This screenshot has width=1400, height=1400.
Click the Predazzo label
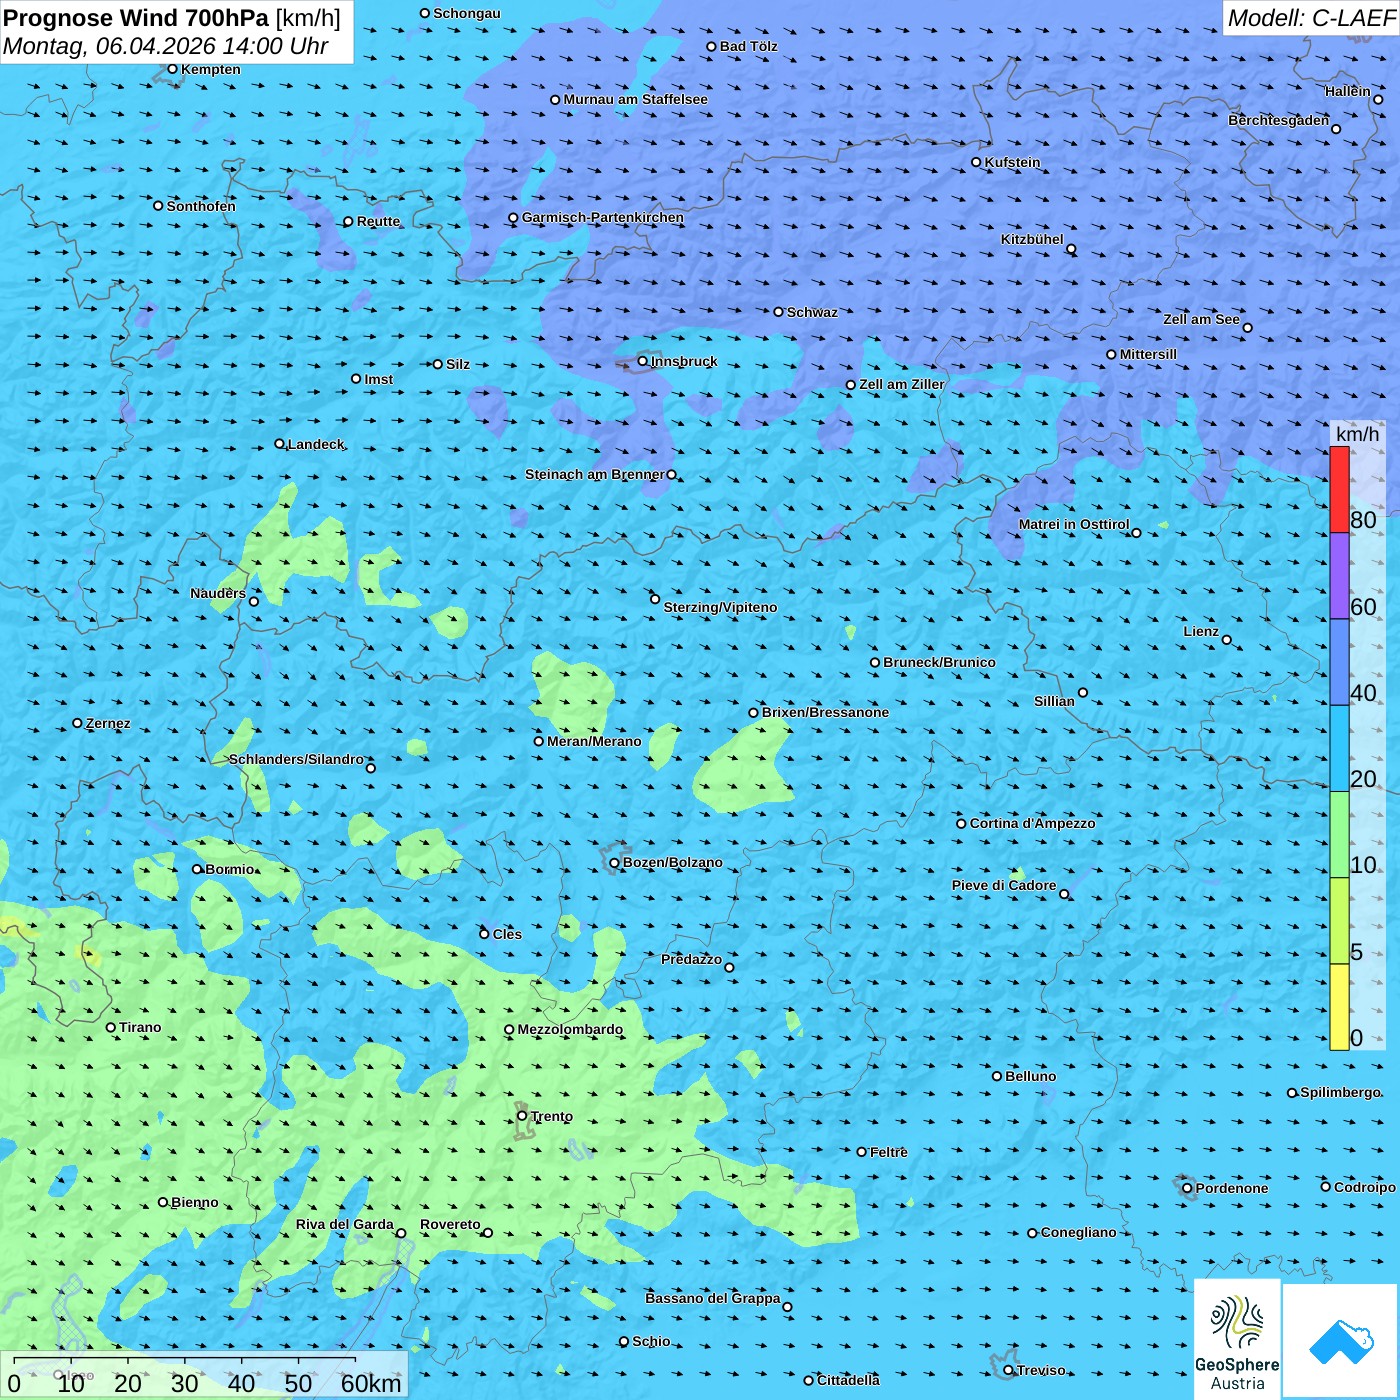coord(691,959)
